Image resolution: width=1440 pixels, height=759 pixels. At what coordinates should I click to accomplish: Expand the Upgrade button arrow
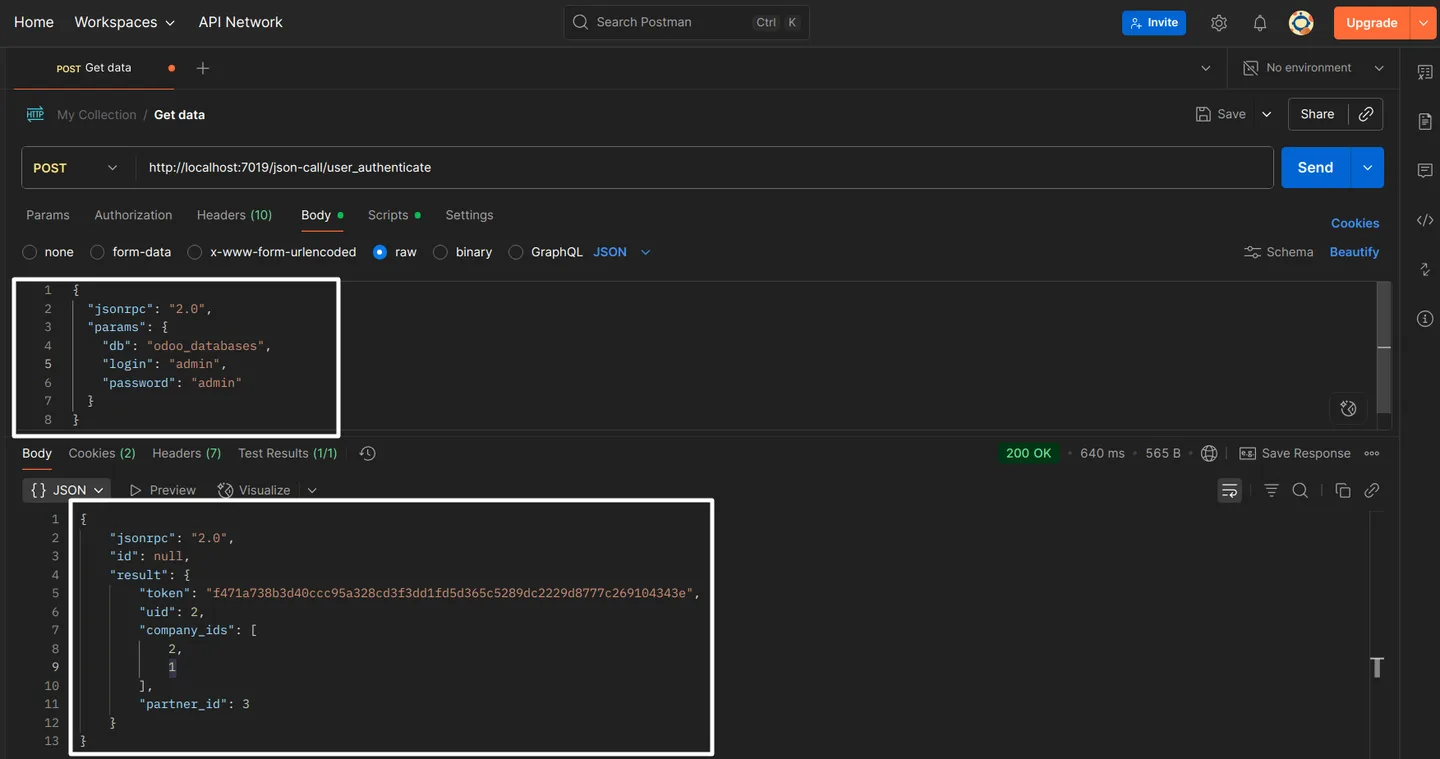click(1423, 23)
